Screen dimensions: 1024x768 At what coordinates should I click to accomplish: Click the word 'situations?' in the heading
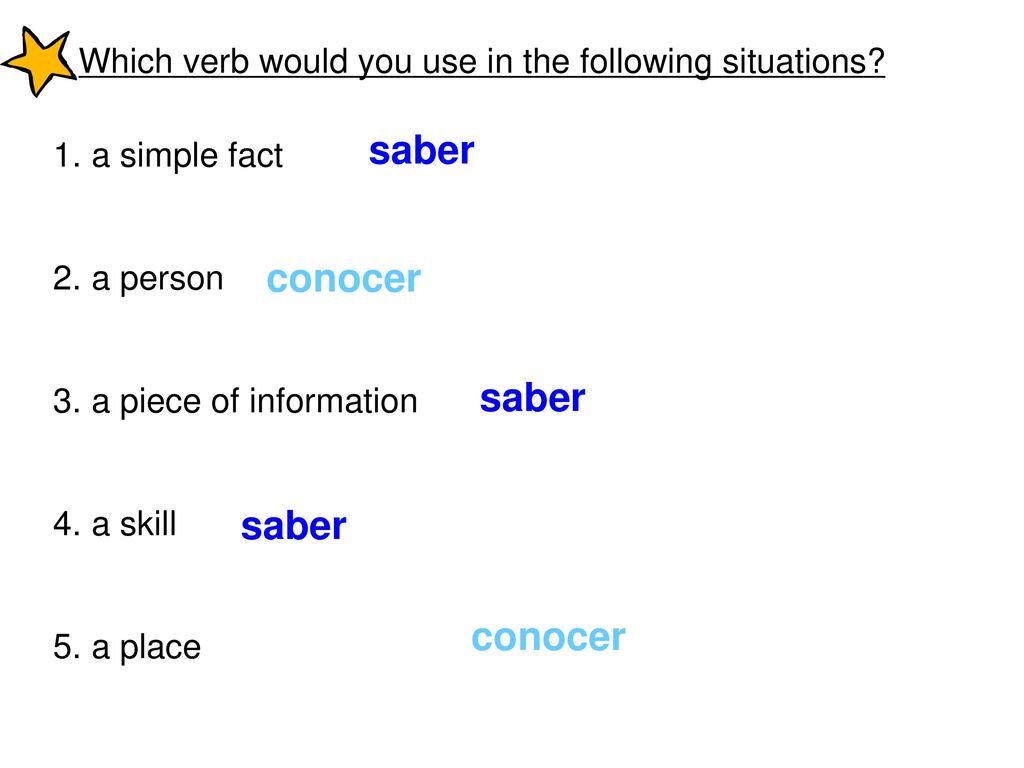click(803, 61)
